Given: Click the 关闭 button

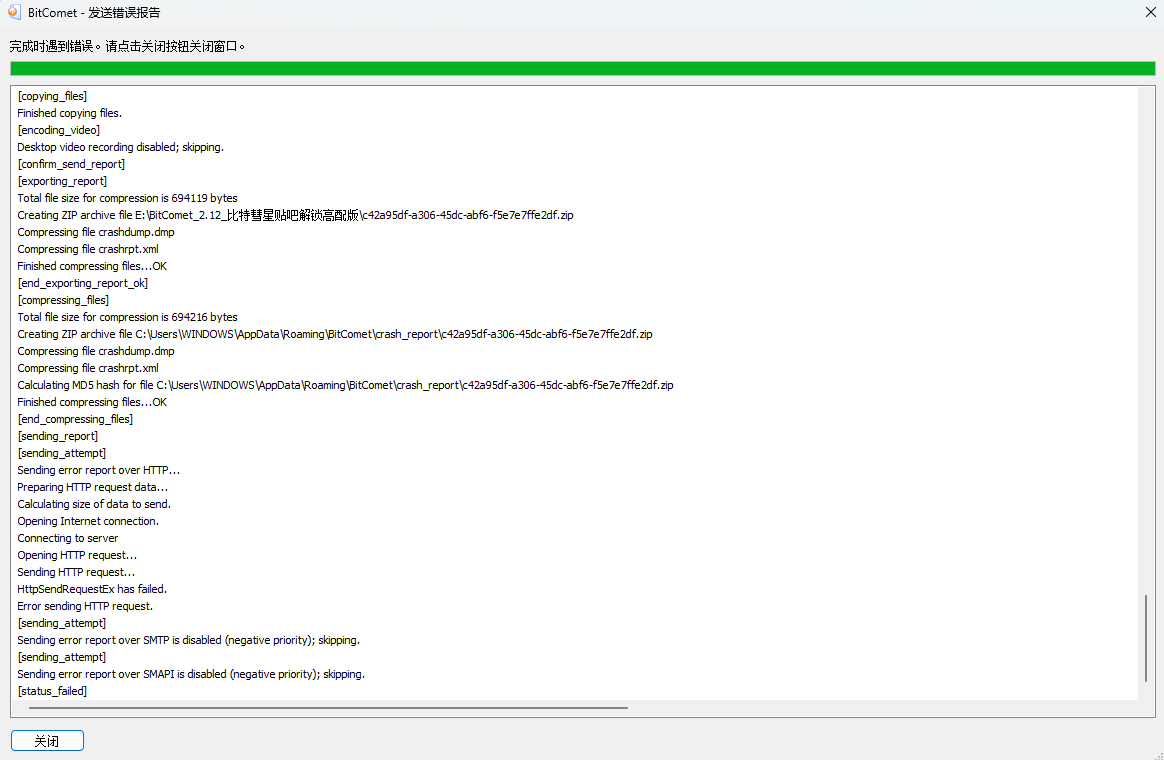Looking at the screenshot, I should point(47,741).
